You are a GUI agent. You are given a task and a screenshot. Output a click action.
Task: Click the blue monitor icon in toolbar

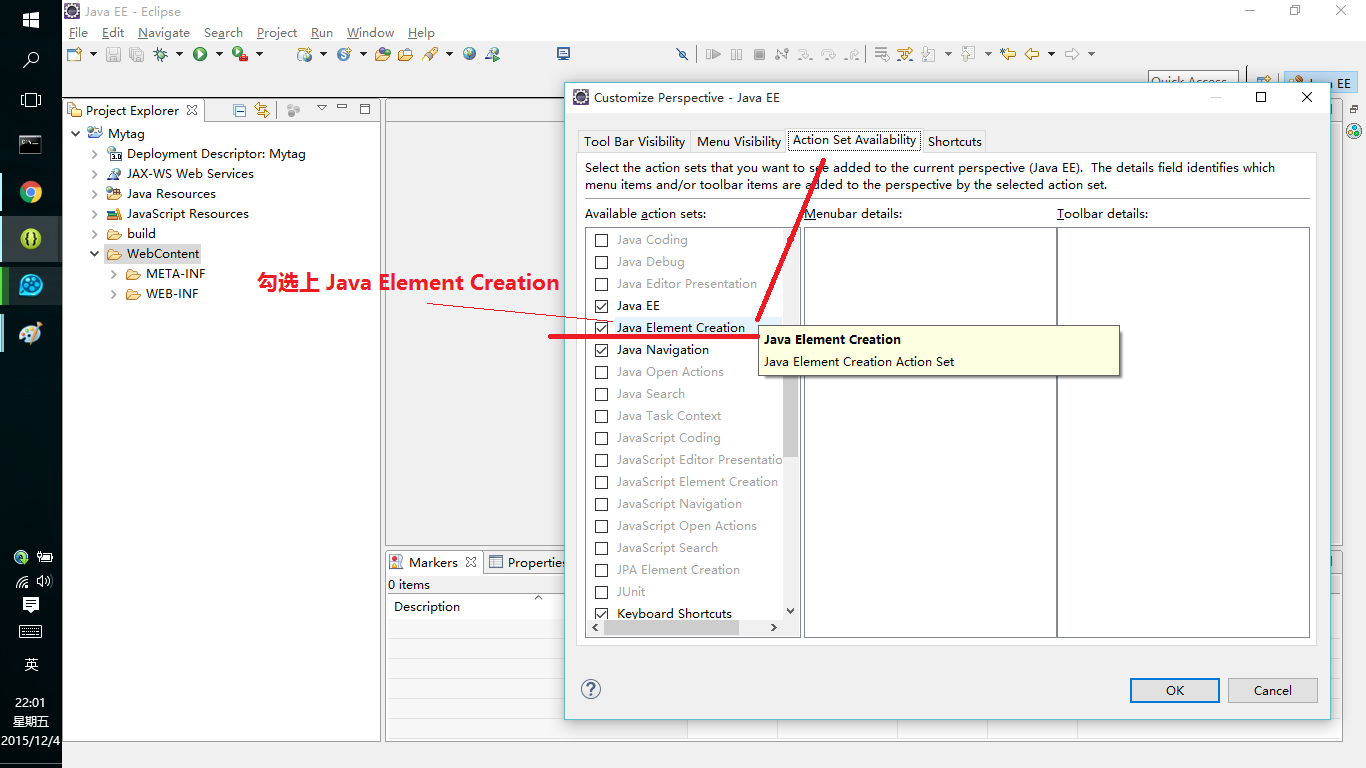[x=563, y=53]
